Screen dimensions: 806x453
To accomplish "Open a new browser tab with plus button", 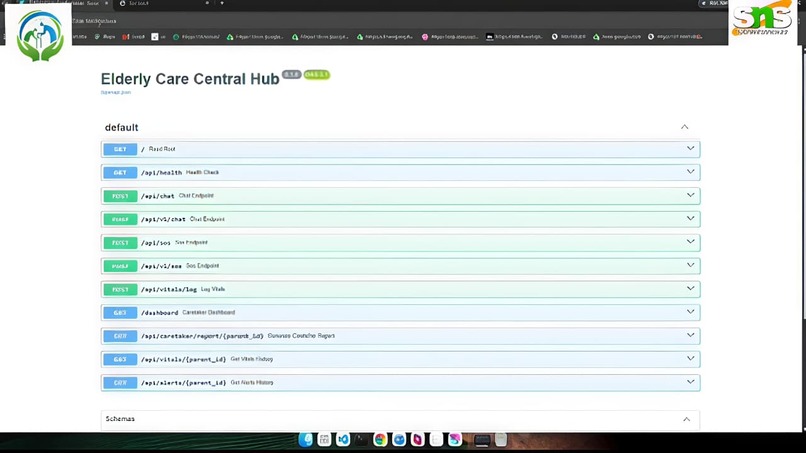I will pos(222,3).
